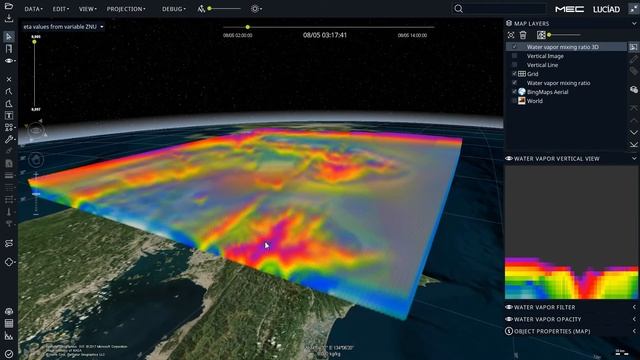Viewport: 640px width, 360px height.
Task: Expand Water Vapor Opacity panel chevron
Action: [634, 319]
